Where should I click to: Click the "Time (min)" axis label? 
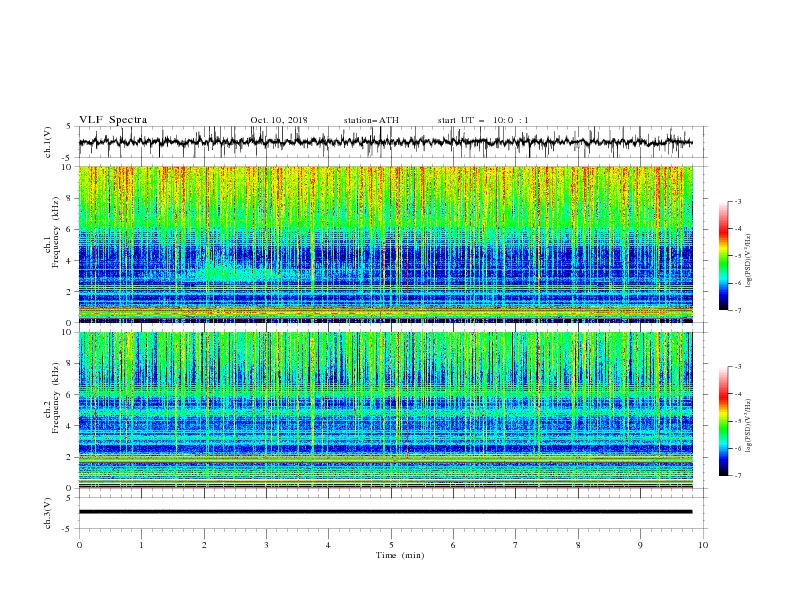coord(400,555)
